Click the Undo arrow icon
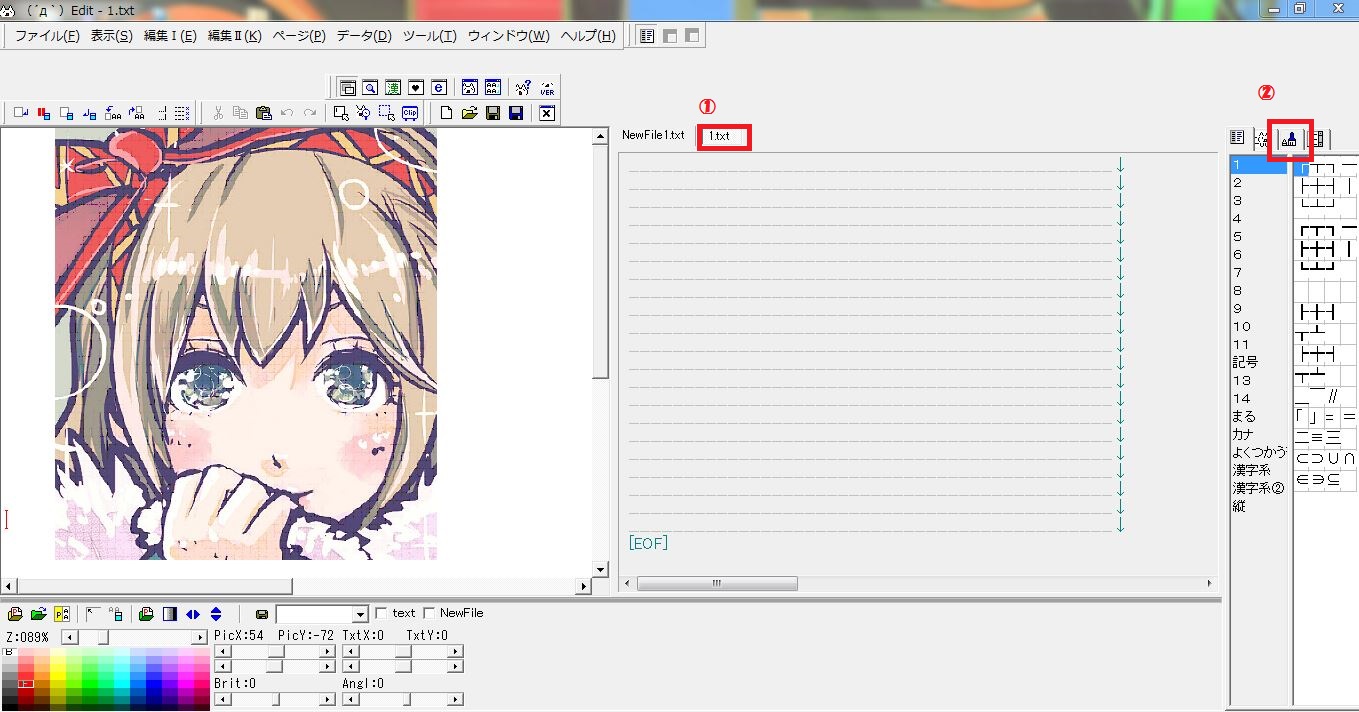 pos(288,113)
